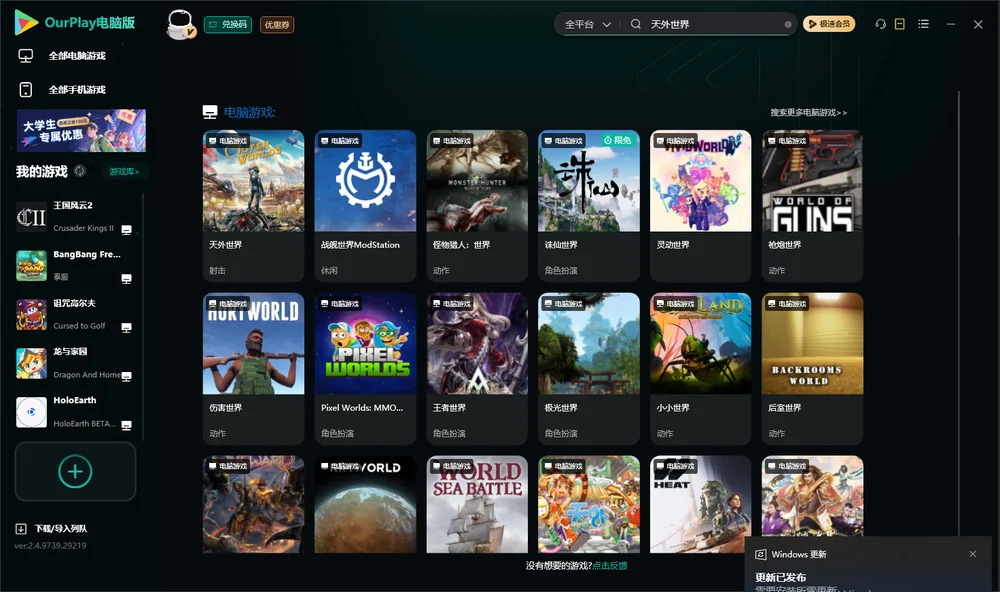Open 下载/导入列队 download queue
This screenshot has width=1000, height=592.
coord(51,528)
